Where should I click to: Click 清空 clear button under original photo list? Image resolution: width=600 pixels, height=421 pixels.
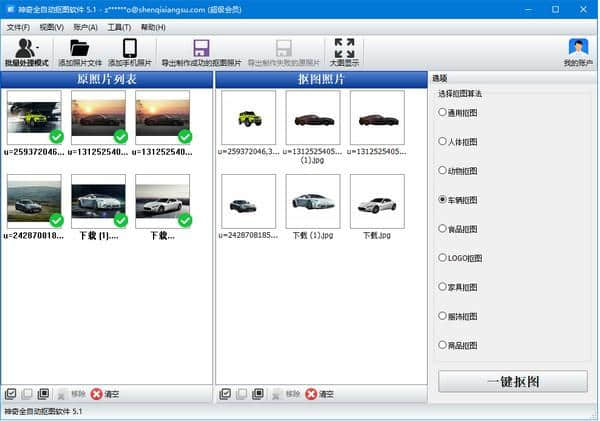tap(97, 394)
